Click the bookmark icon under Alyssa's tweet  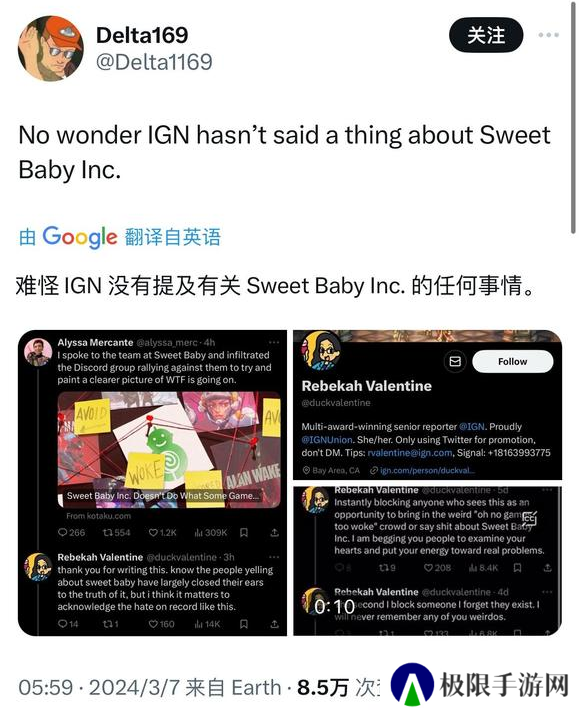(x=244, y=532)
